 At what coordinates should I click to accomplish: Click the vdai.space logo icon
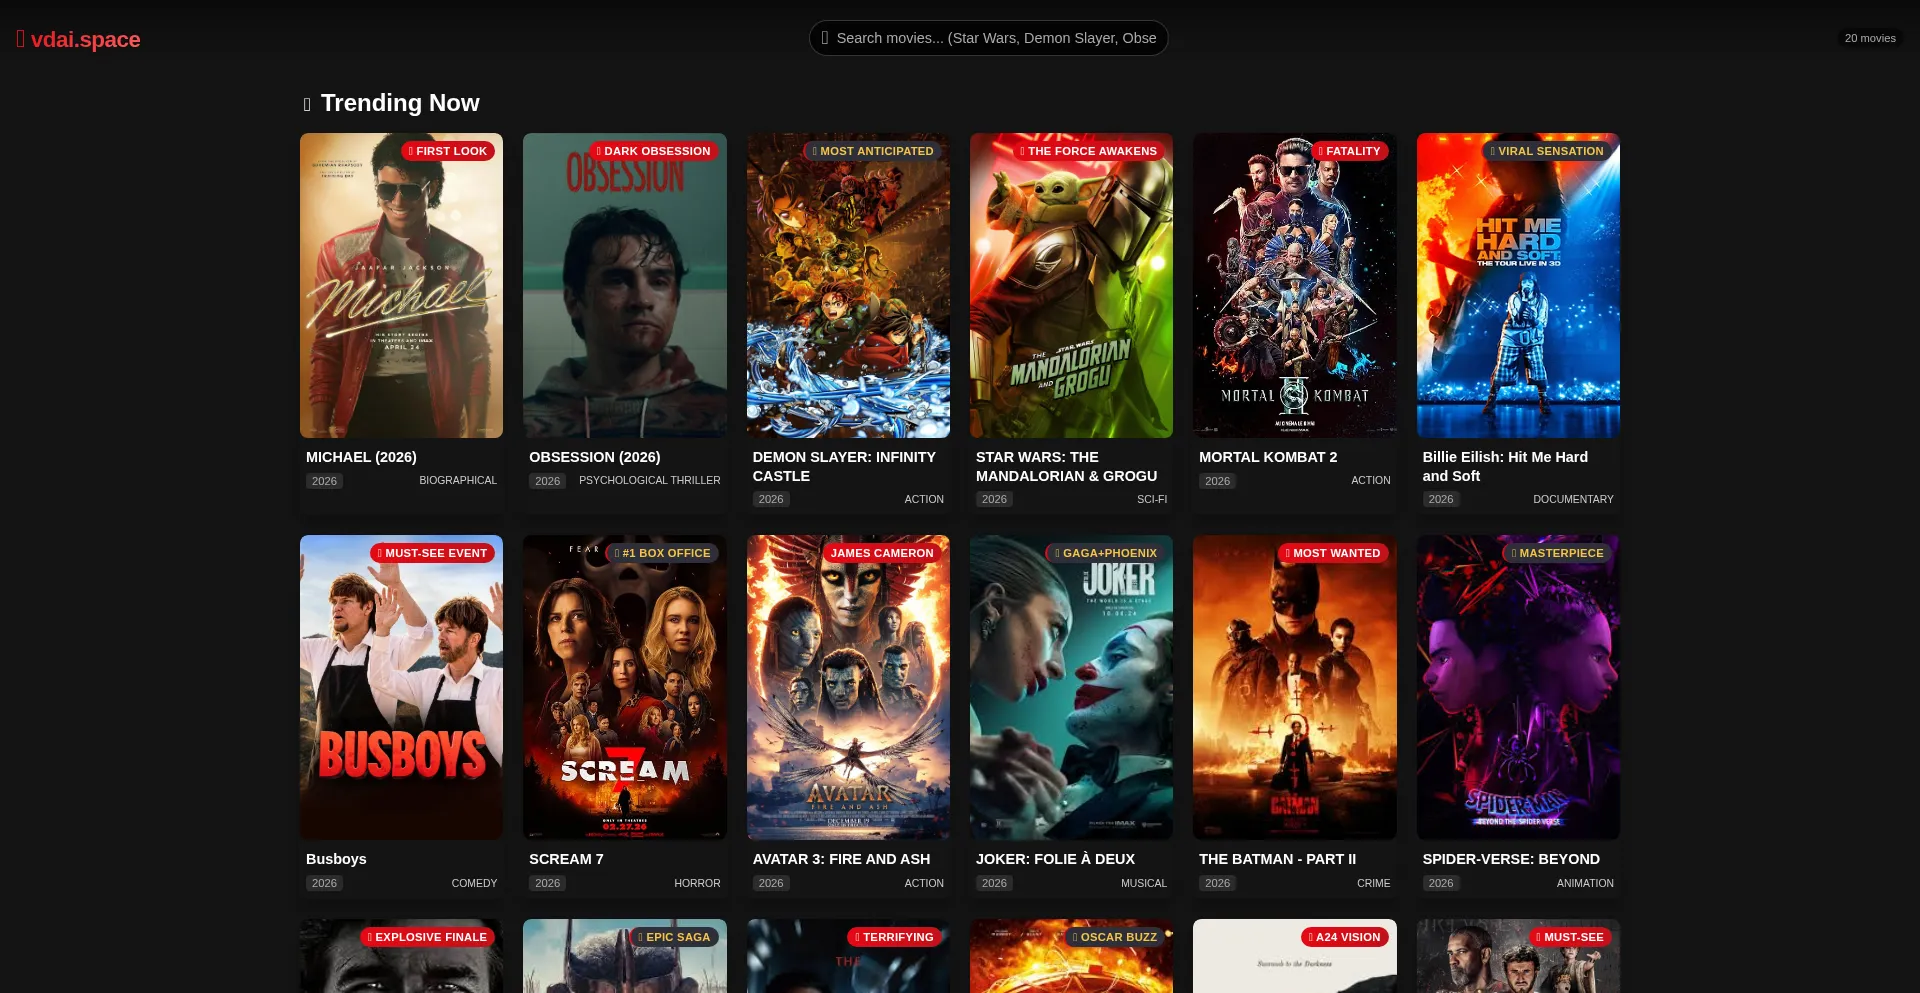coord(20,39)
